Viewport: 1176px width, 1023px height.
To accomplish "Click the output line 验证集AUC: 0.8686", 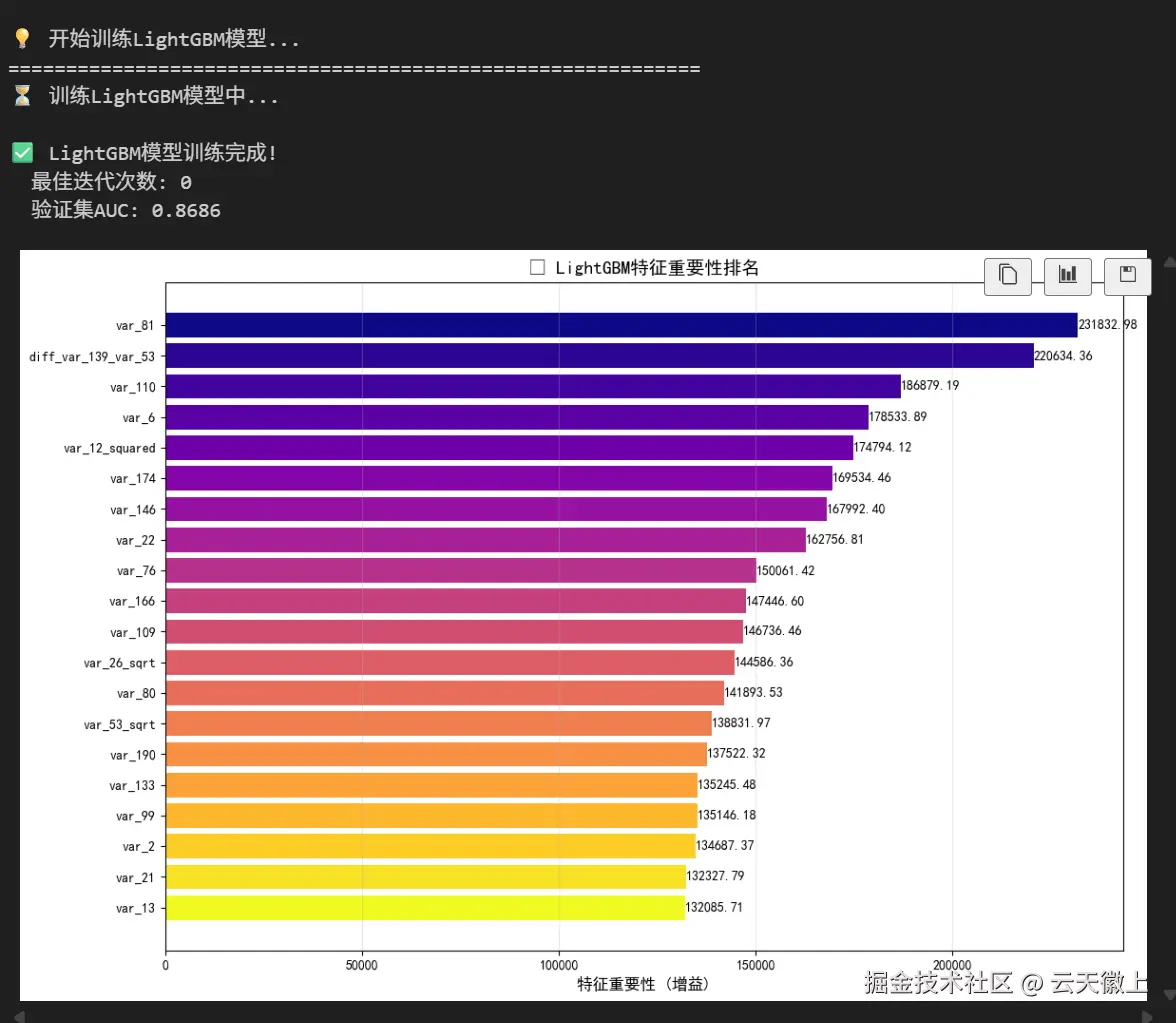I will point(126,210).
